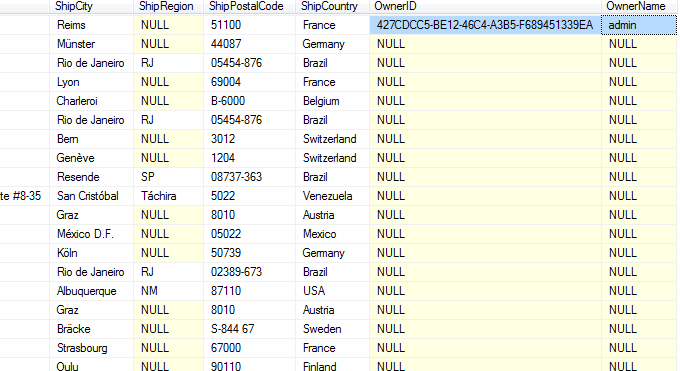Screen dimensions: 680x371
Task: Select the Strasbourg city cell
Action: (92, 348)
